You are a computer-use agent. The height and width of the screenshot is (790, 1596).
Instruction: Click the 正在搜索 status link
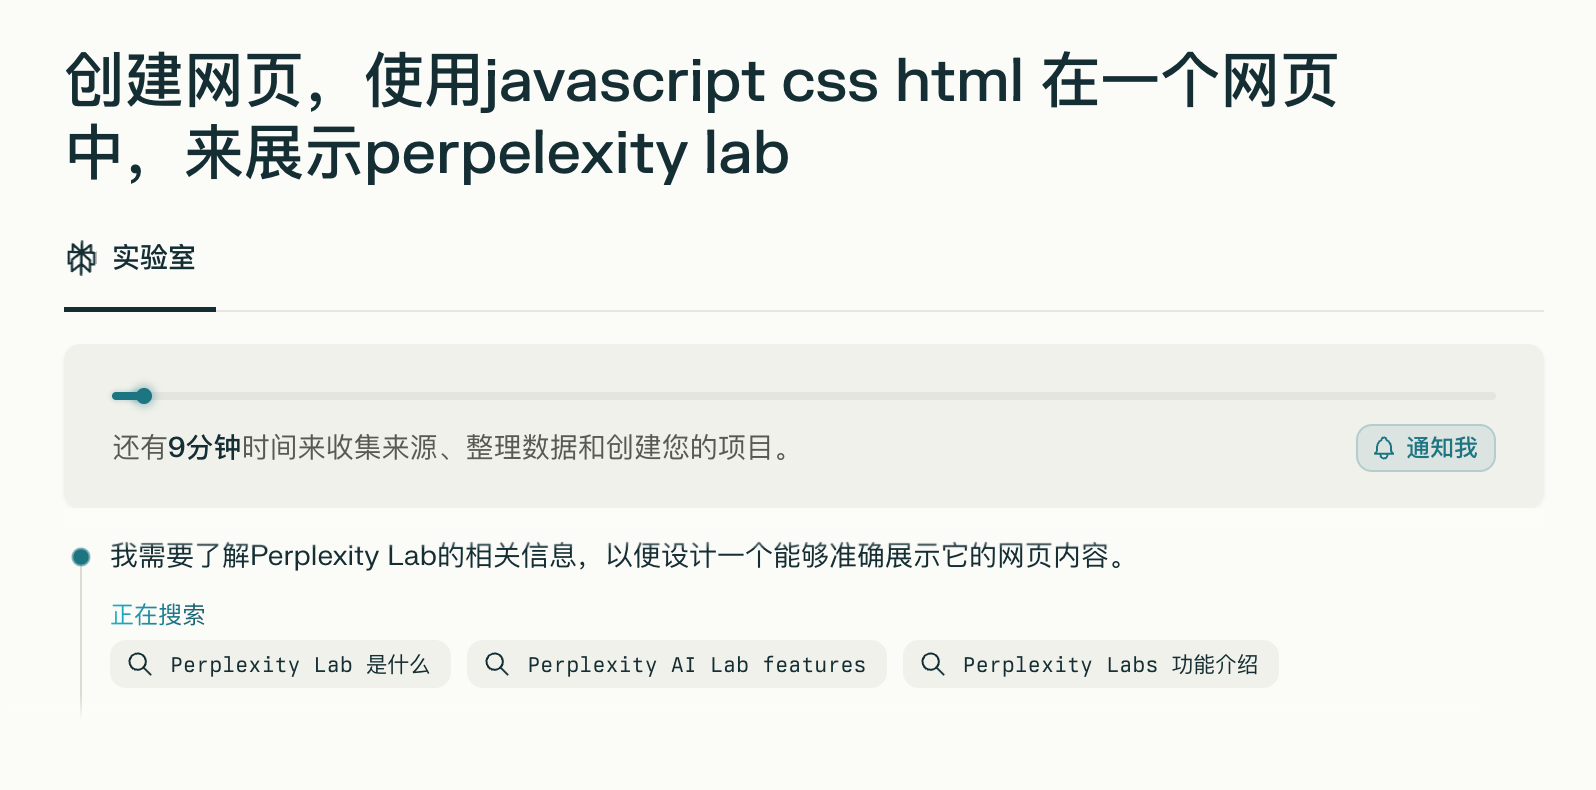click(158, 614)
